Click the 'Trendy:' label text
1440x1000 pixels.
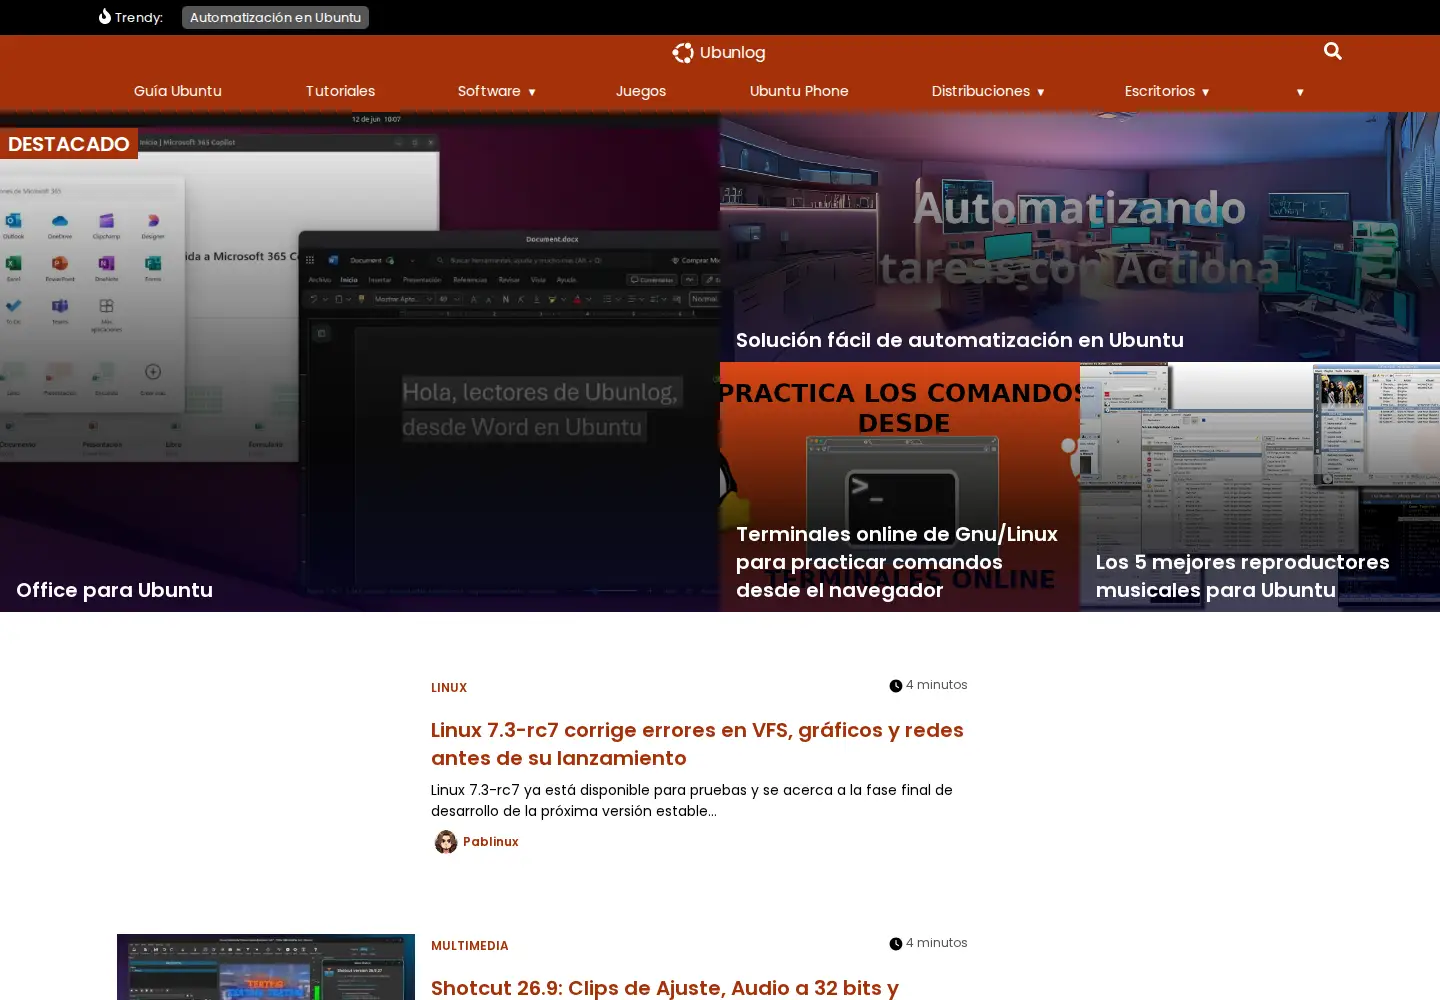139,17
